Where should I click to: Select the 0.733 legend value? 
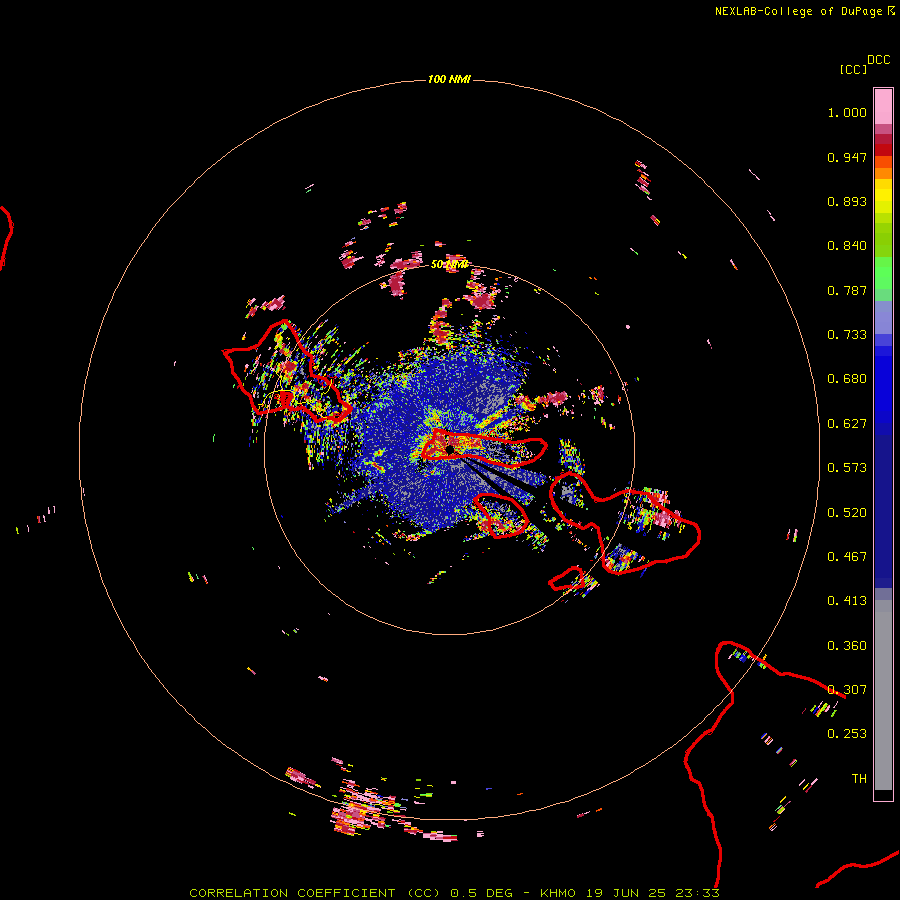pos(847,335)
